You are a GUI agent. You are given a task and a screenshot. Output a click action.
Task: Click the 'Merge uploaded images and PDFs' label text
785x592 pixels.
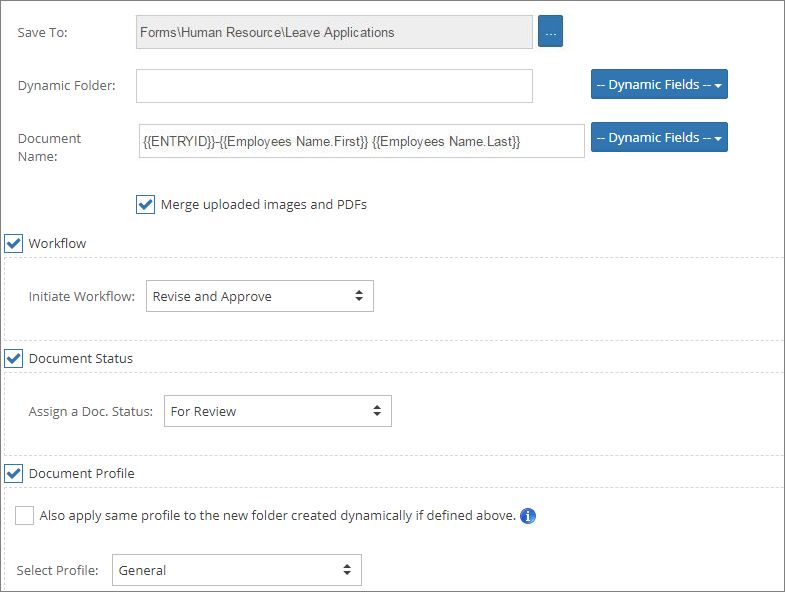(264, 205)
